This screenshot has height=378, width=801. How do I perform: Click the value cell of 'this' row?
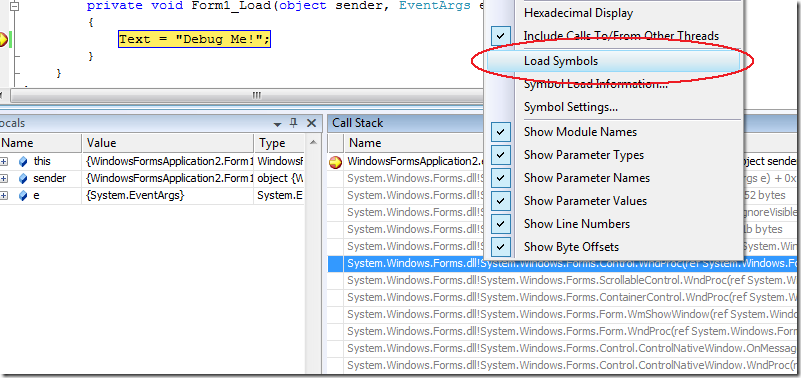(x=168, y=161)
